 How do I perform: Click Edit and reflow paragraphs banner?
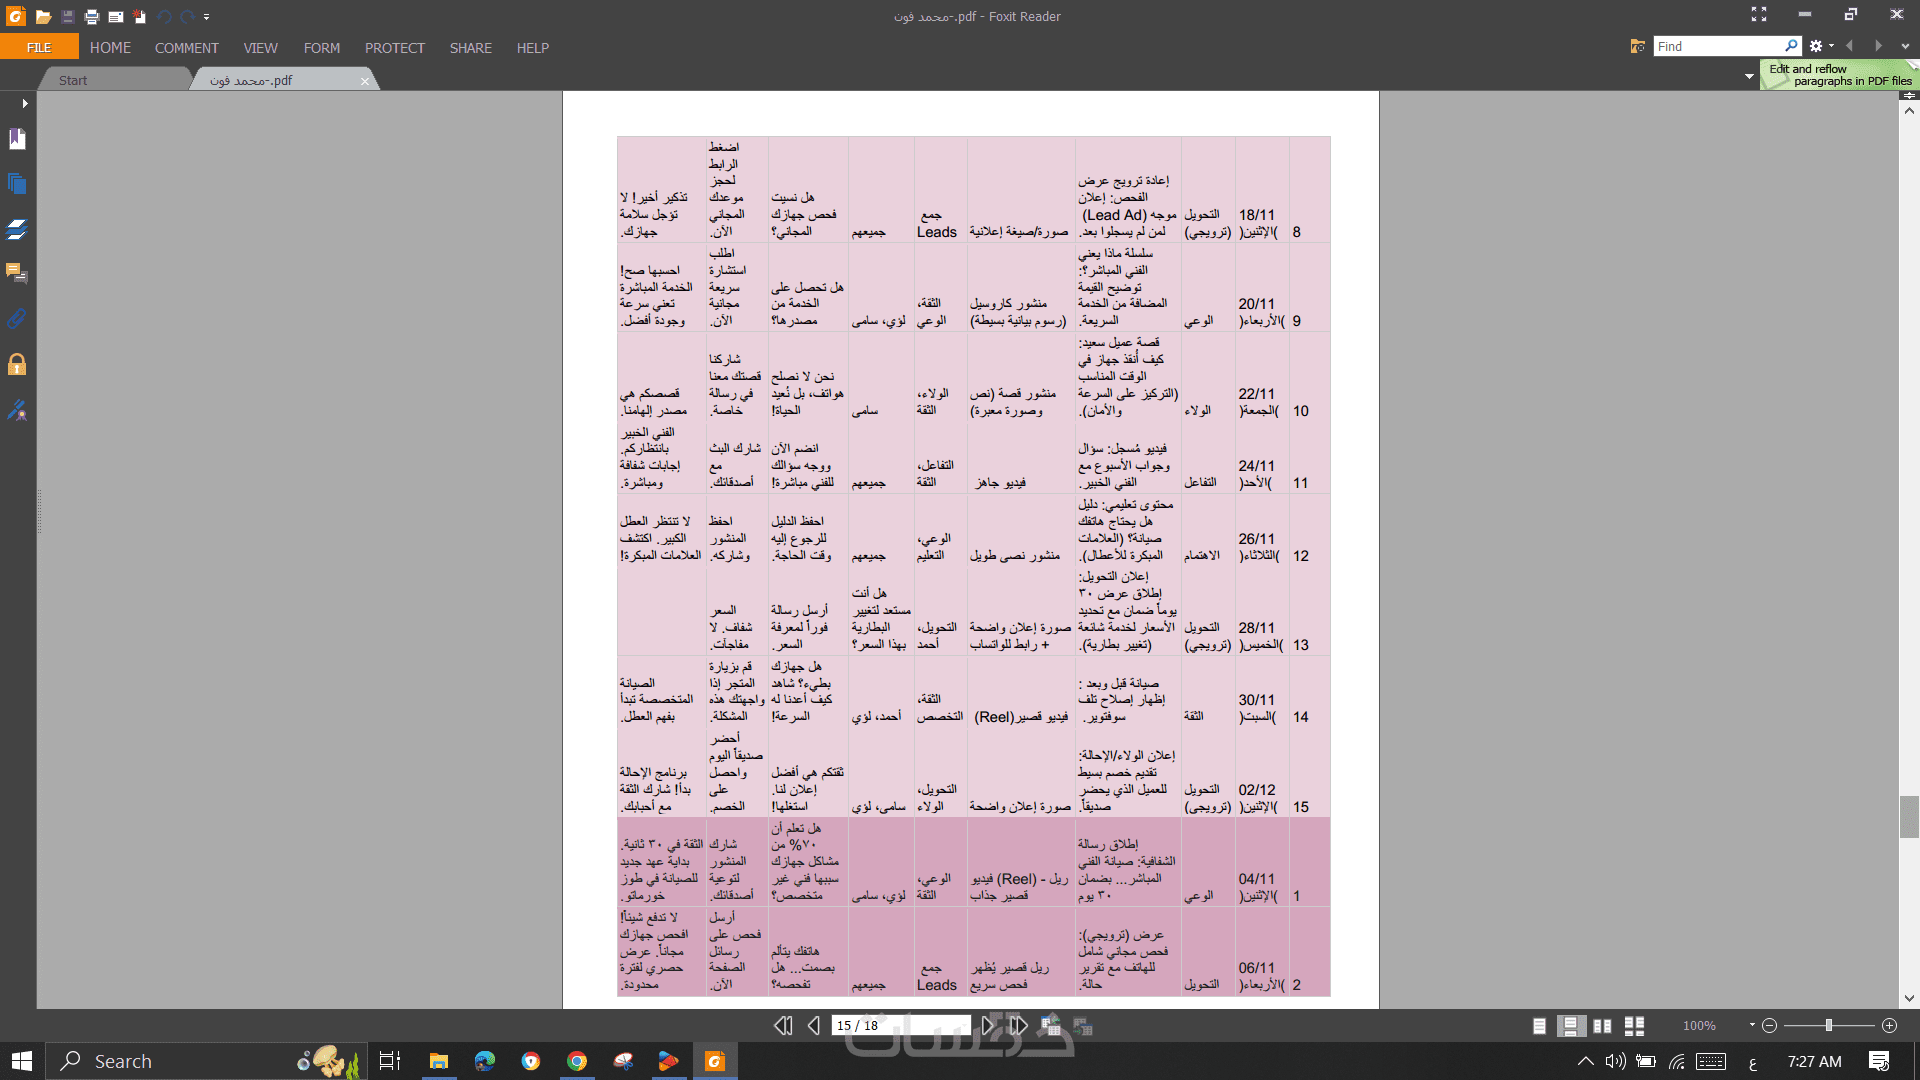click(x=1840, y=75)
